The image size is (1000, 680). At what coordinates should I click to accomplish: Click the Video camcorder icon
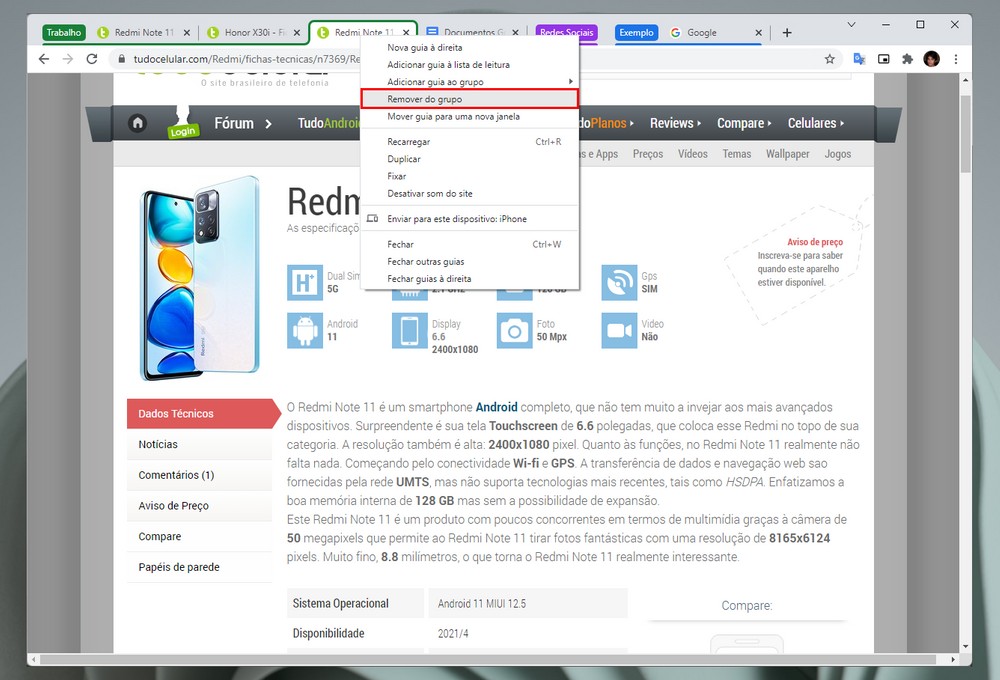(x=619, y=330)
